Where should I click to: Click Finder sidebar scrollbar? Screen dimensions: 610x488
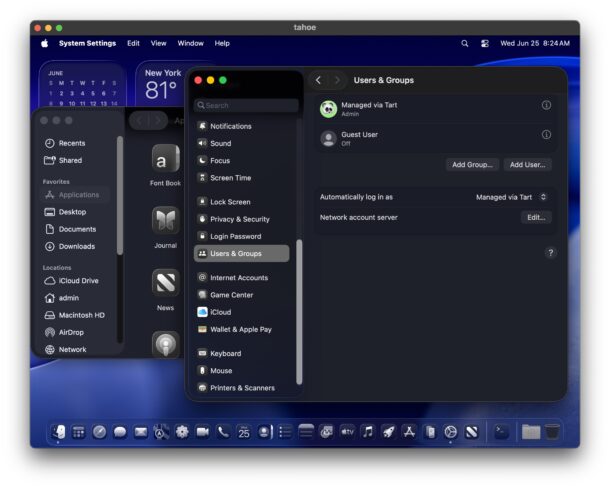click(x=120, y=195)
